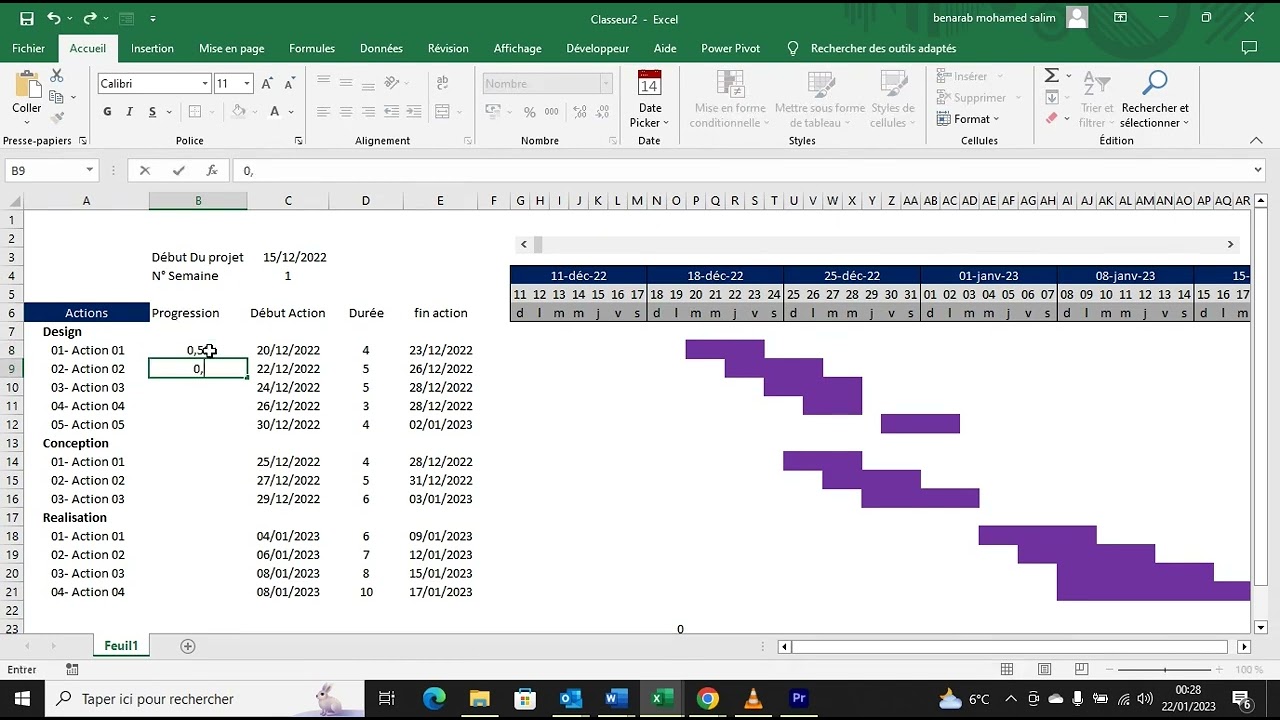Click the font color A swatch
Image resolution: width=1280 pixels, height=720 pixels.
(x=274, y=112)
